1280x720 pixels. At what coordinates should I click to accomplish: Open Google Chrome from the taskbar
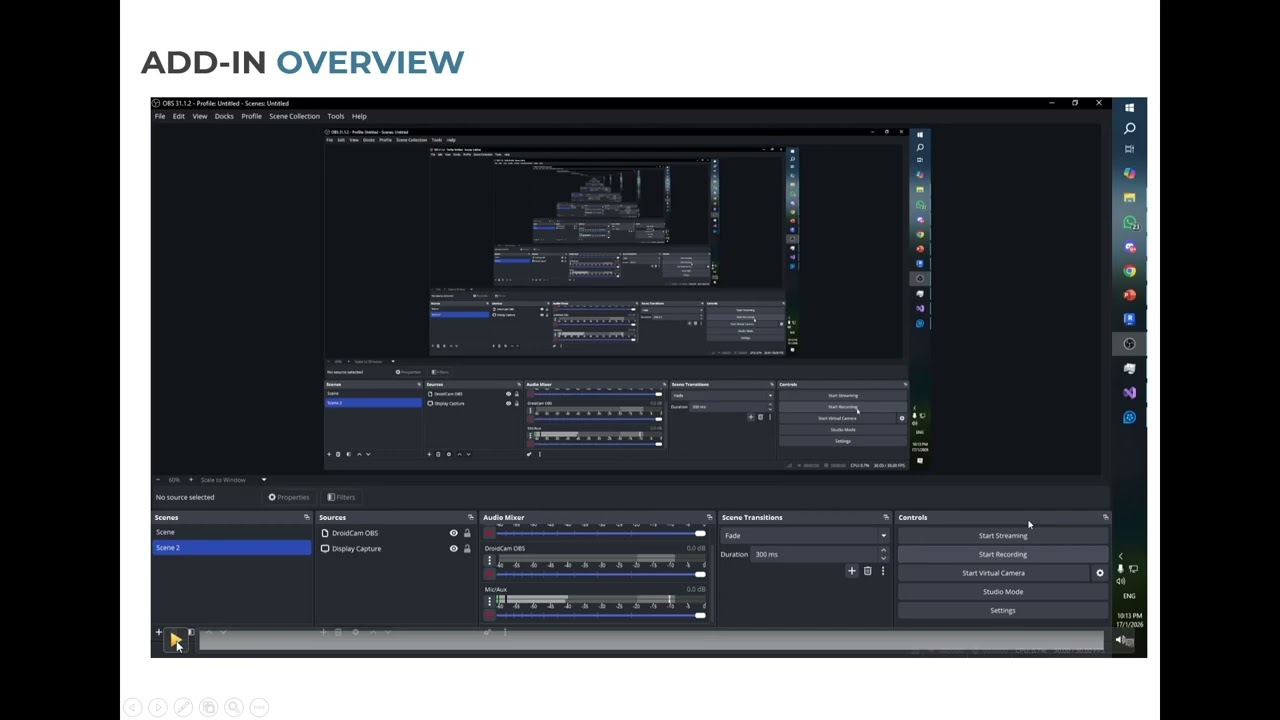(1129, 271)
